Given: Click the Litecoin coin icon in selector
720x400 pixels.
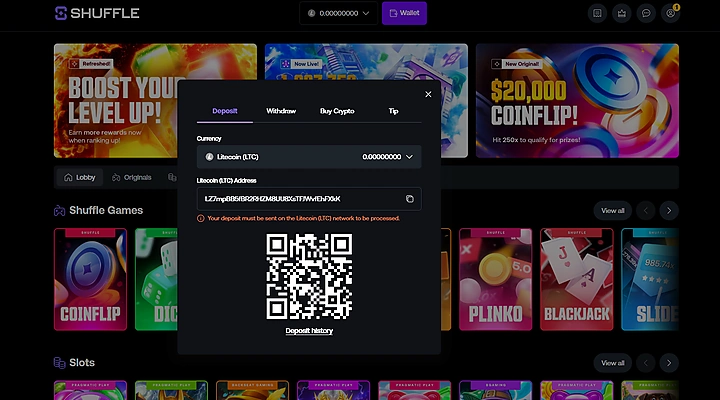Looking at the screenshot, I should (209, 157).
